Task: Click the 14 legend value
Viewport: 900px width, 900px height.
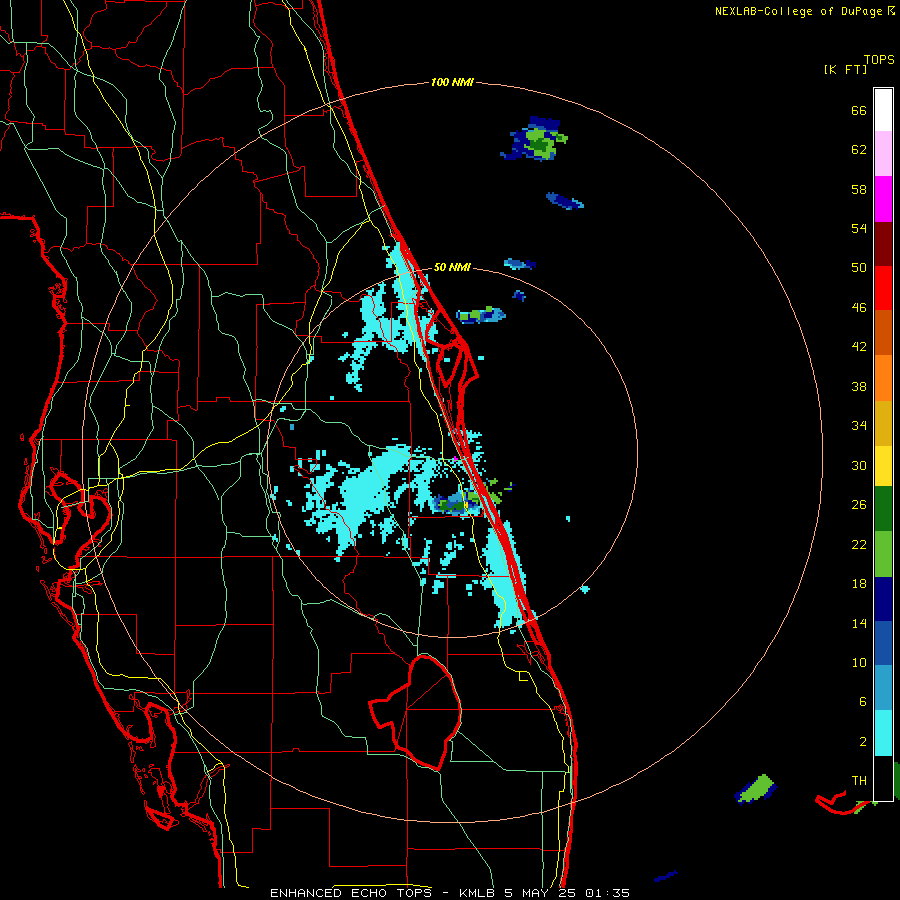Action: click(859, 623)
